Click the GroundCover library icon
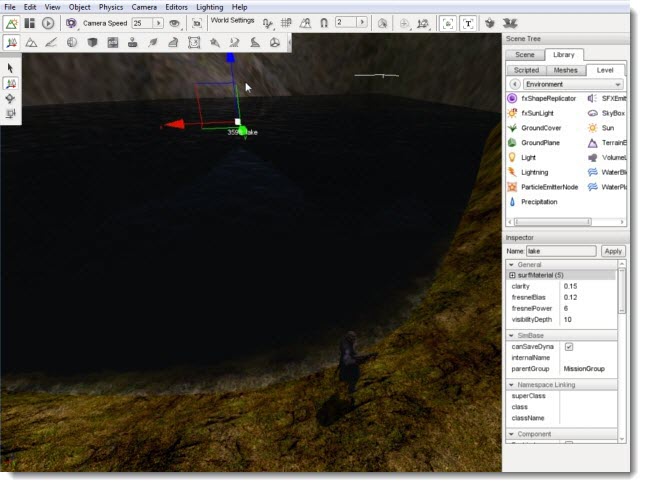Image resolution: width=645 pixels, height=487 pixels. (x=512, y=128)
